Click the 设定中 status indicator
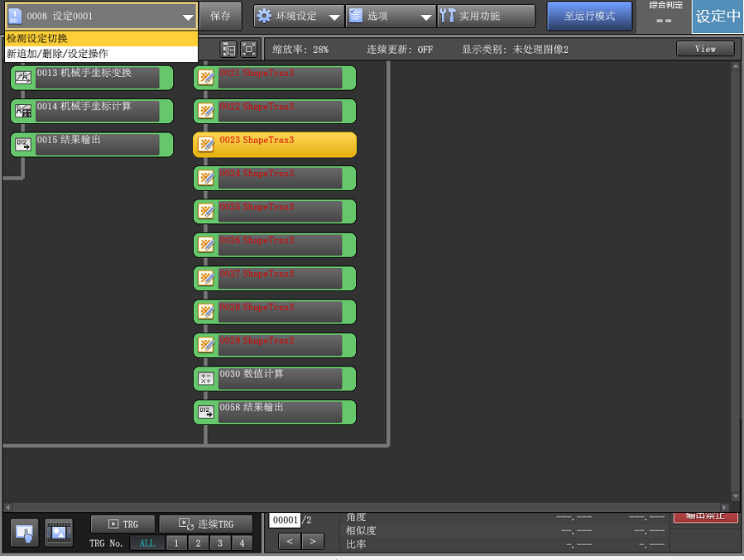 point(717,17)
